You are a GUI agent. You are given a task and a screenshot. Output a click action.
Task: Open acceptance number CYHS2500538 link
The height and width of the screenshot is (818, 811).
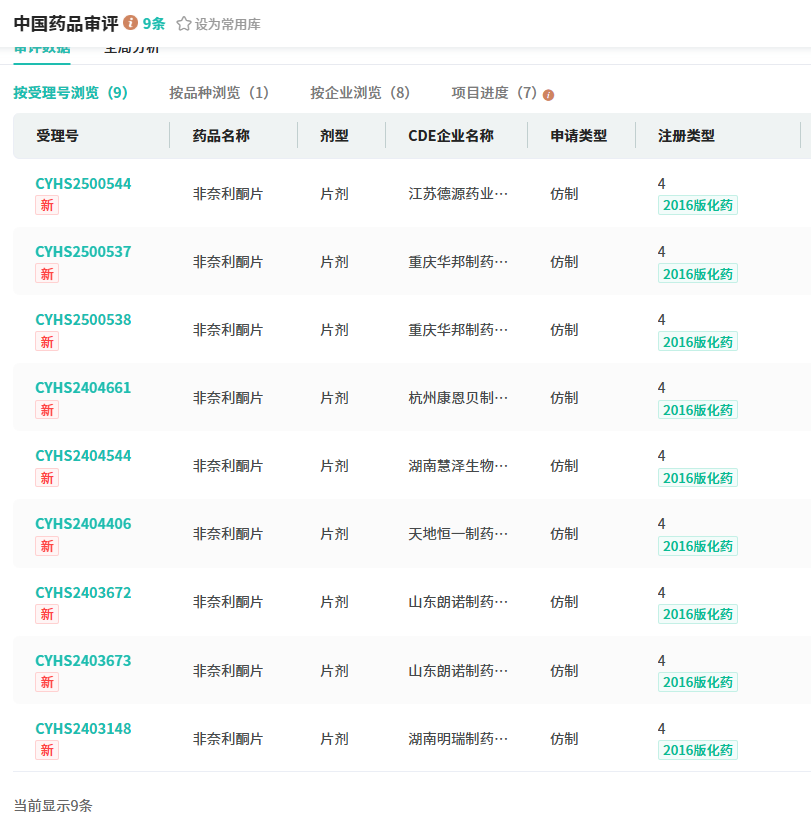83,320
